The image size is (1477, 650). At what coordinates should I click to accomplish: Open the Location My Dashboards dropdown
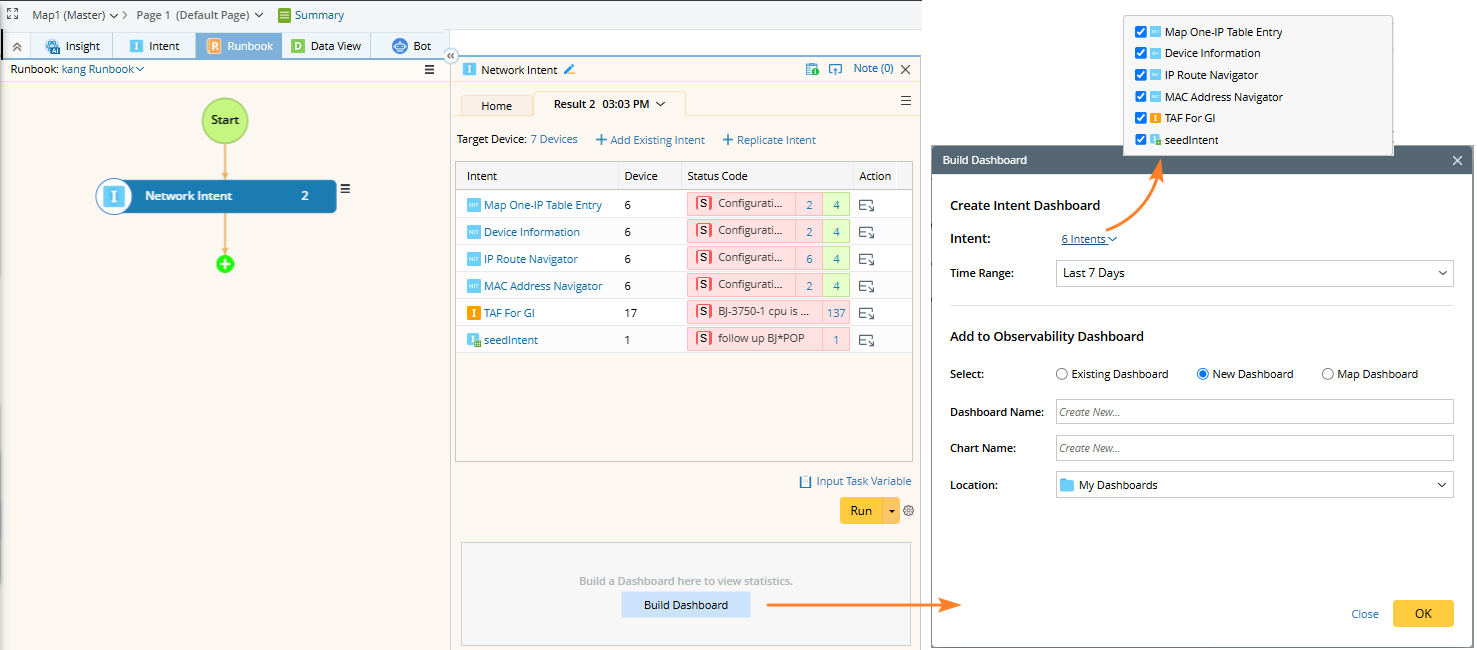click(x=1254, y=485)
